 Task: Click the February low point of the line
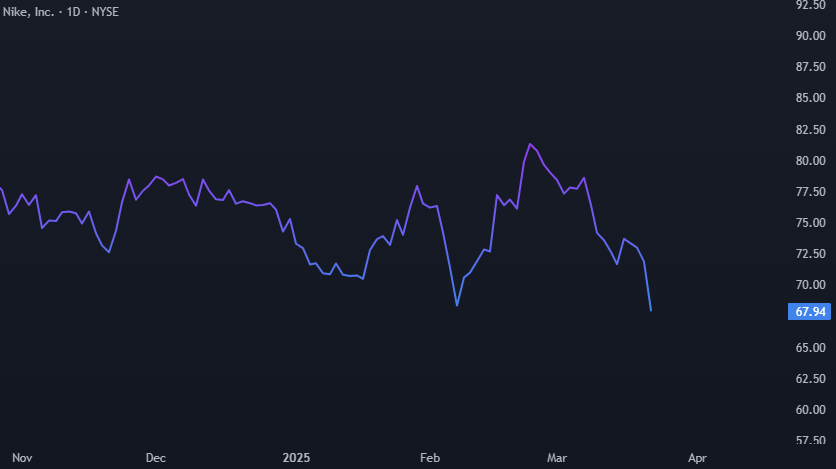click(x=457, y=305)
